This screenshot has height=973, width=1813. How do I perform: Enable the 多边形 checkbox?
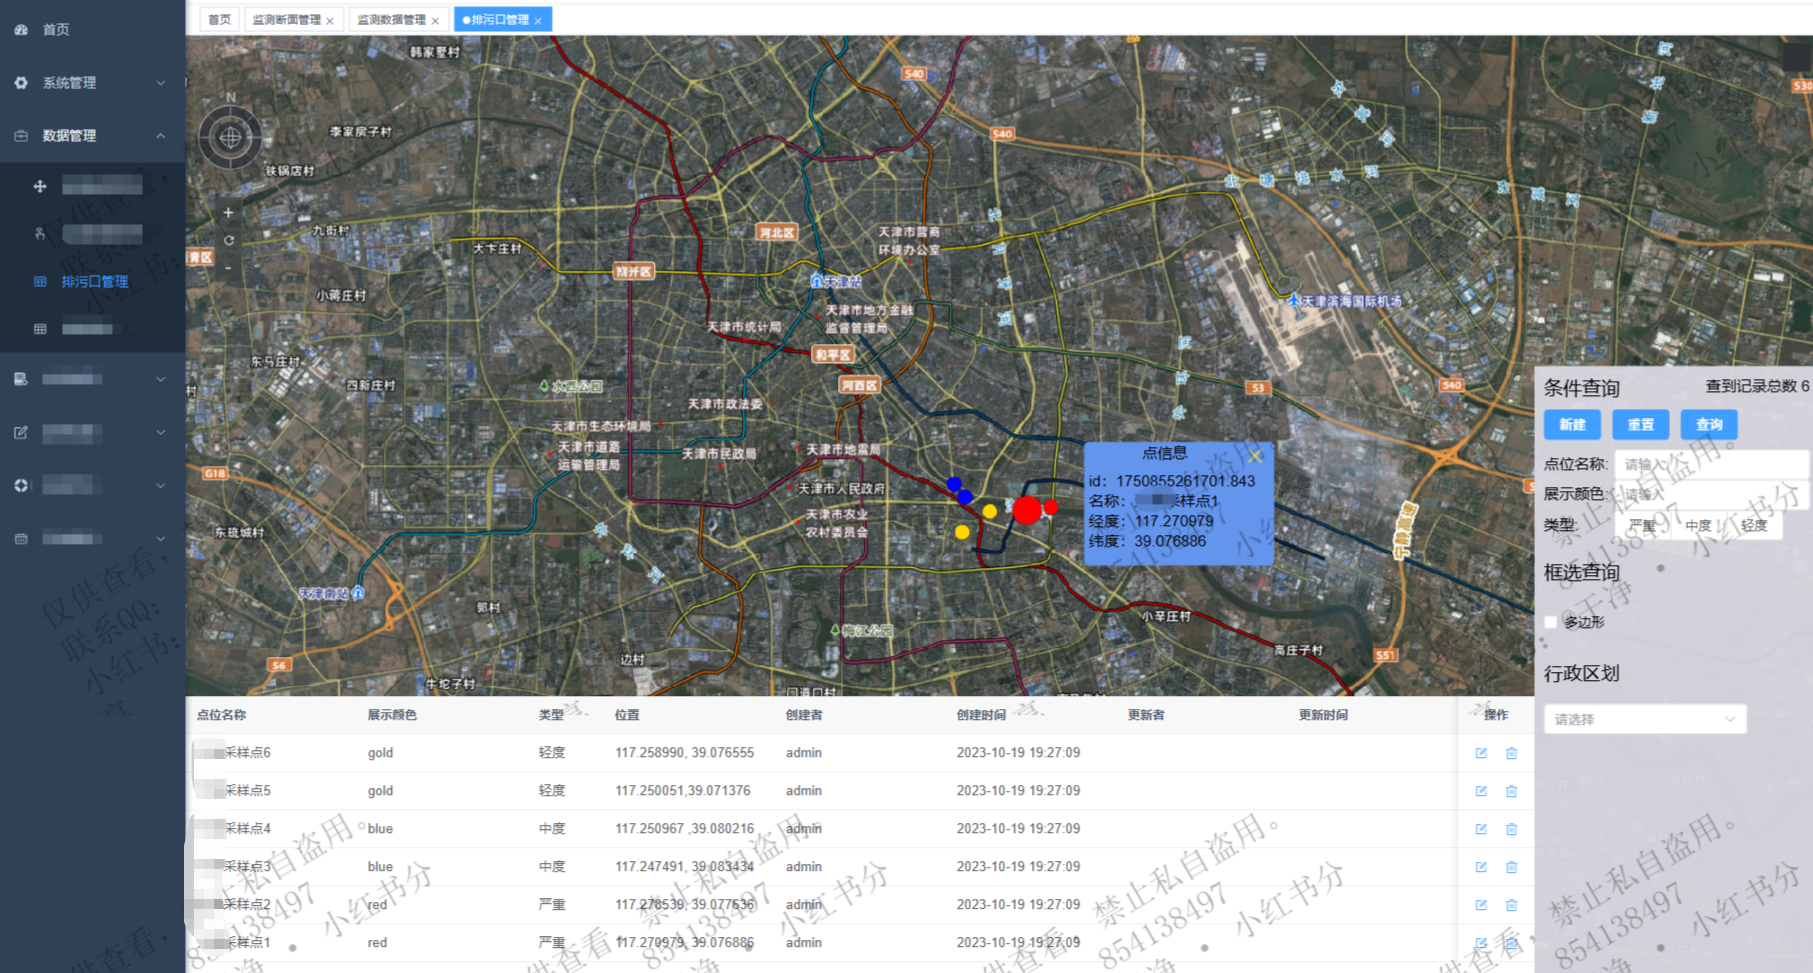click(1551, 622)
